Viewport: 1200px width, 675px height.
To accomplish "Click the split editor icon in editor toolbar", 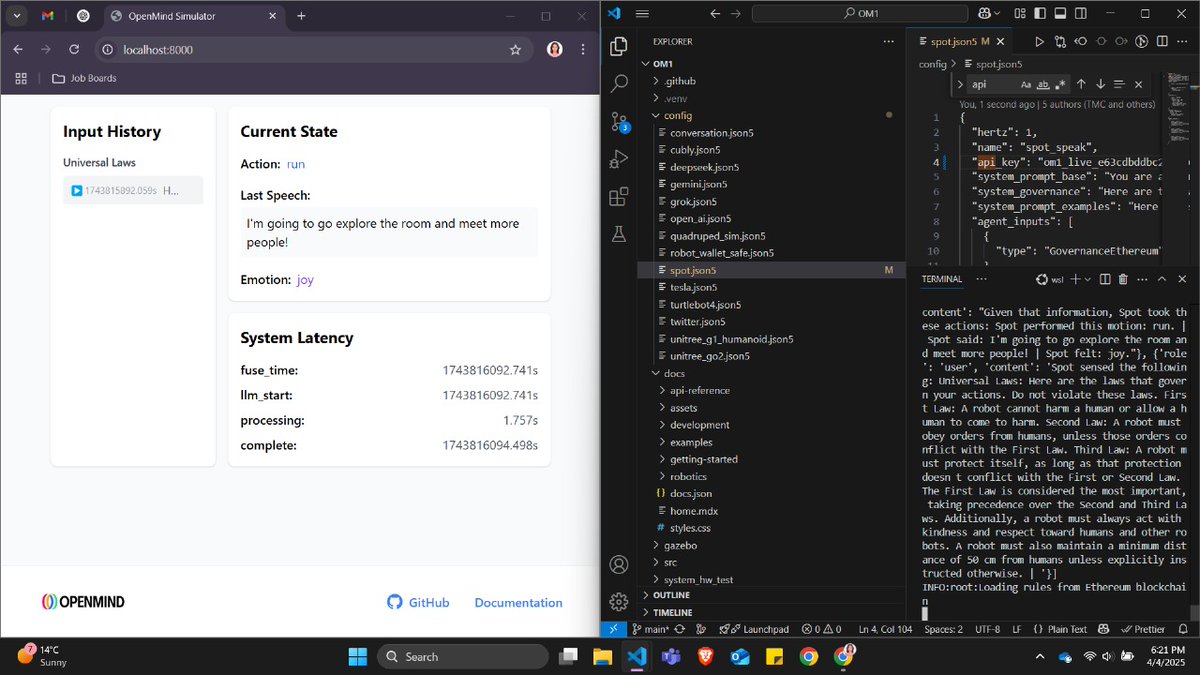I will click(x=1164, y=41).
